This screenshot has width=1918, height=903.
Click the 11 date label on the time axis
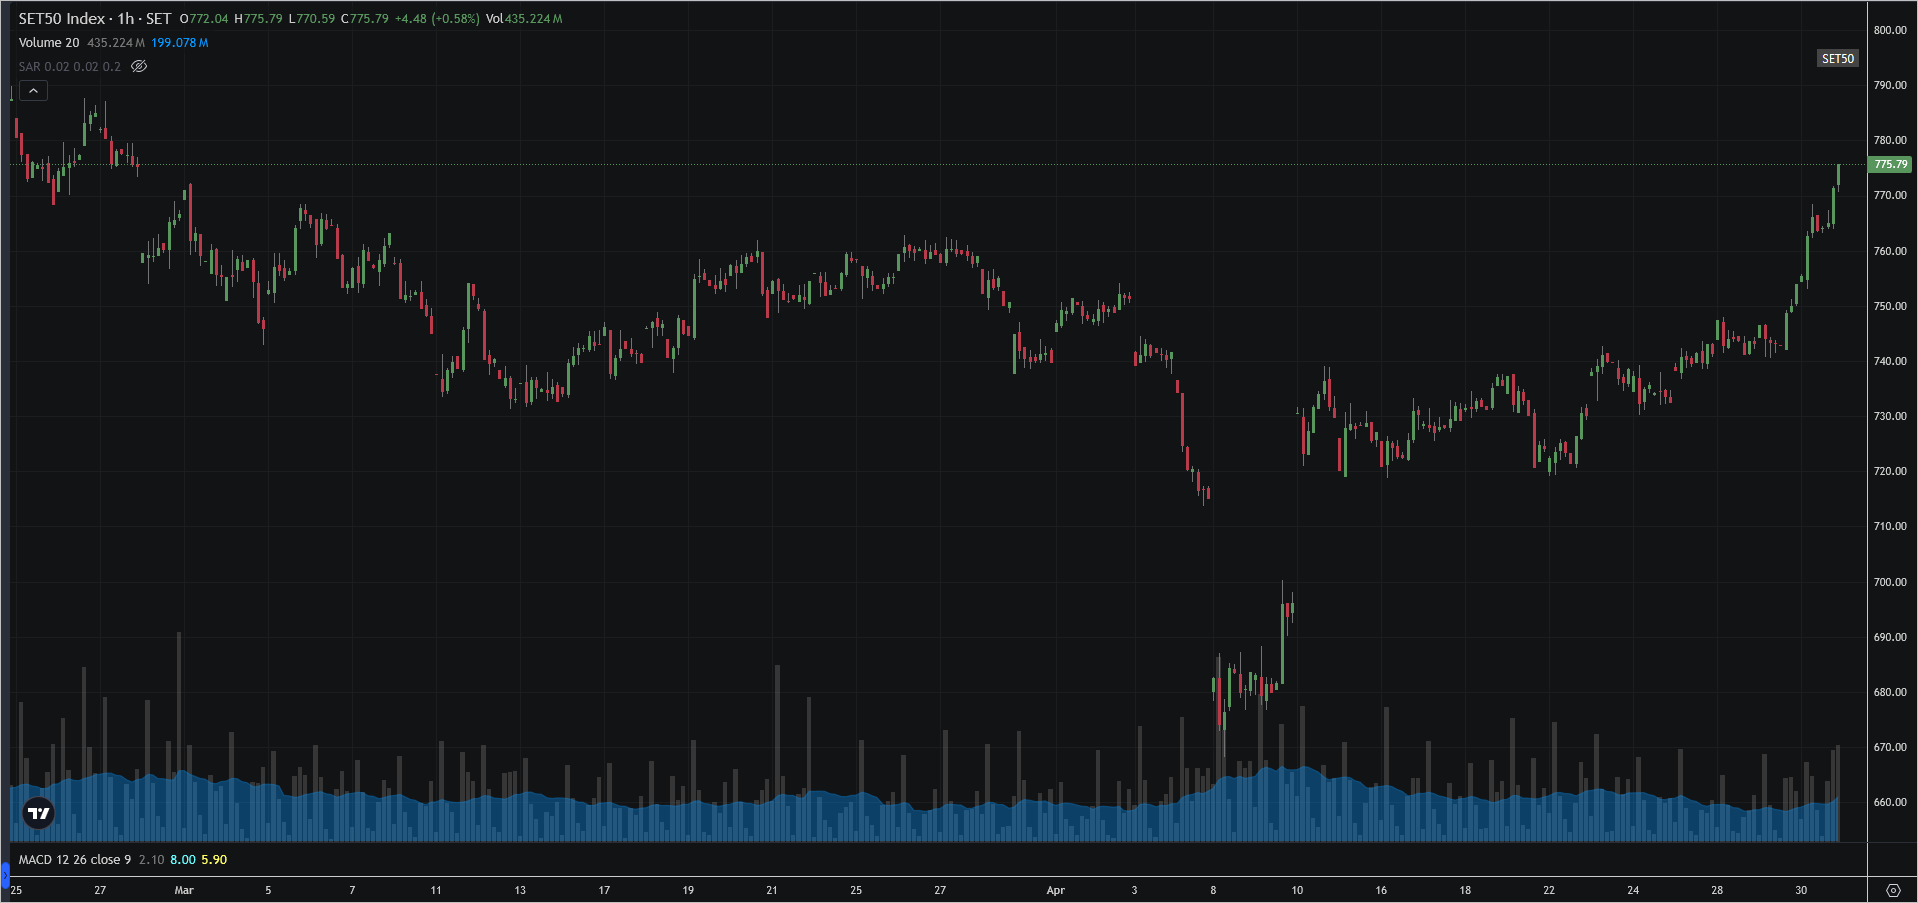click(436, 890)
